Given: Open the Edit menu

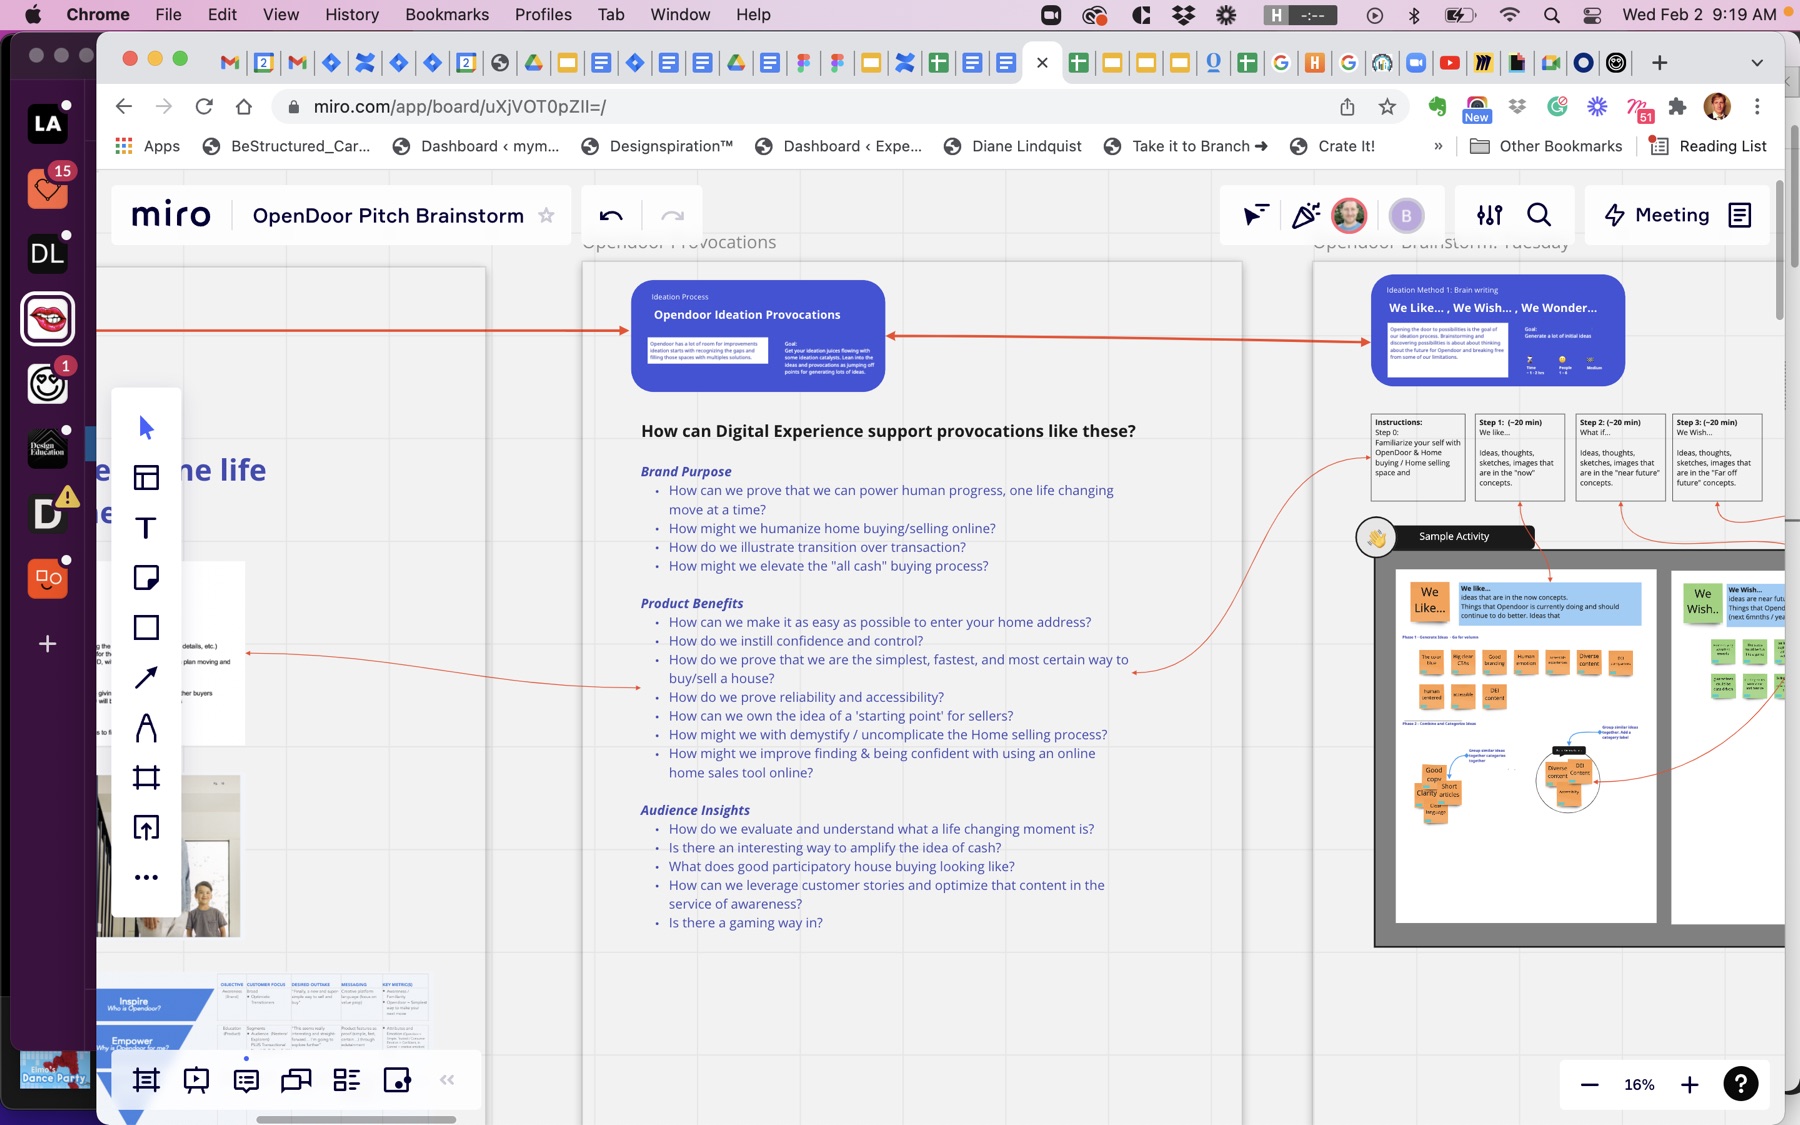Looking at the screenshot, I should [x=222, y=14].
